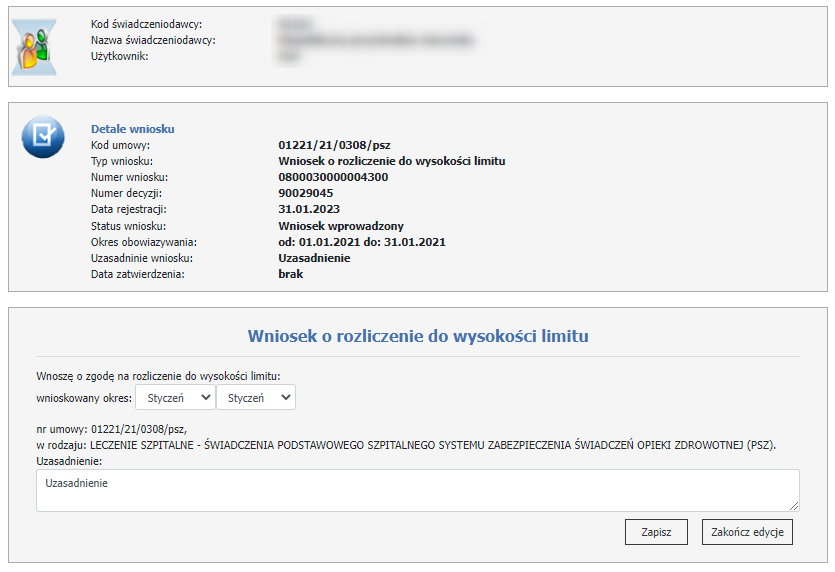835x572 pixels.
Task: Select request number 0800030000004300
Action: [333, 177]
